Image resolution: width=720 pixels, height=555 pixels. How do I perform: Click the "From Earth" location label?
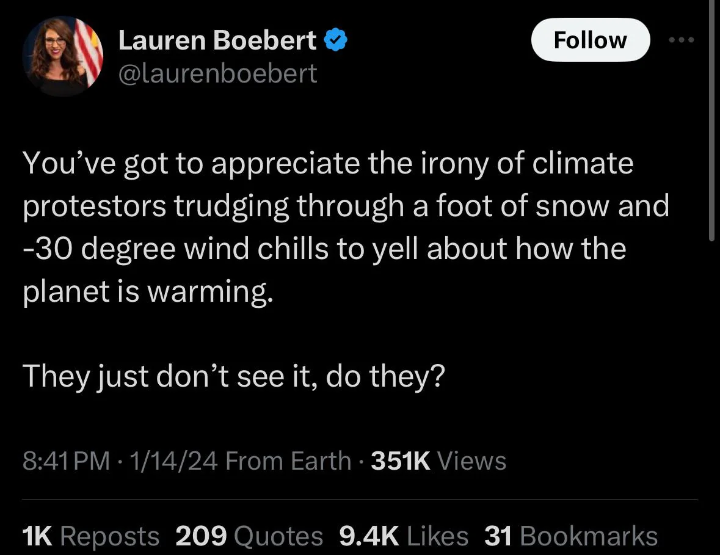coord(289,461)
